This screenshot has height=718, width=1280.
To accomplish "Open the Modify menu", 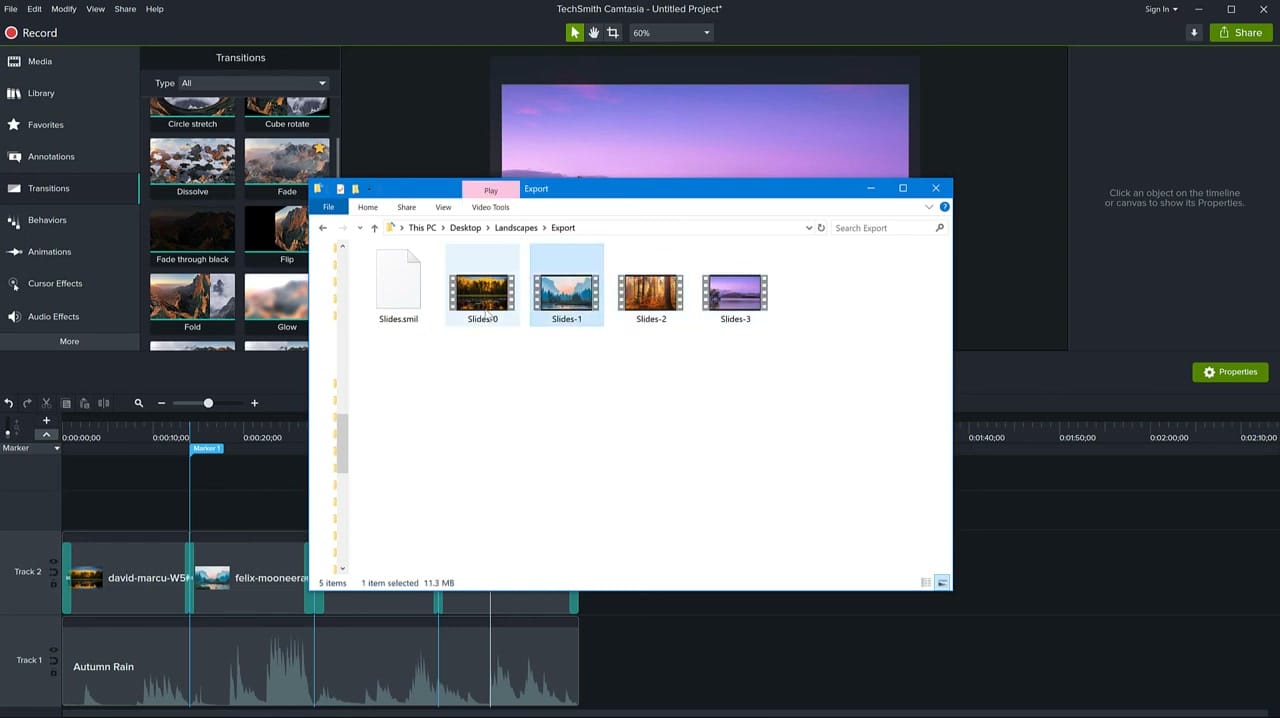I will 63,8.
